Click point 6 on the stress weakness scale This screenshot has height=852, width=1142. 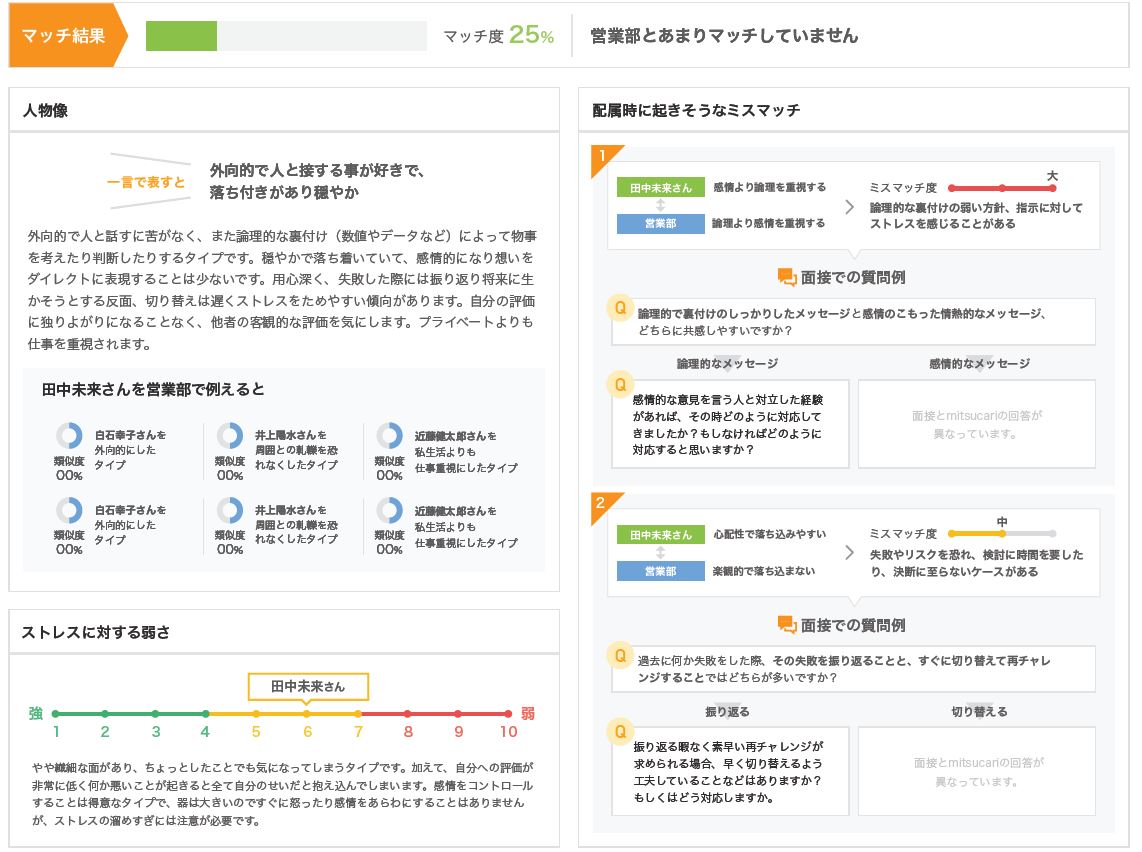[x=306, y=713]
